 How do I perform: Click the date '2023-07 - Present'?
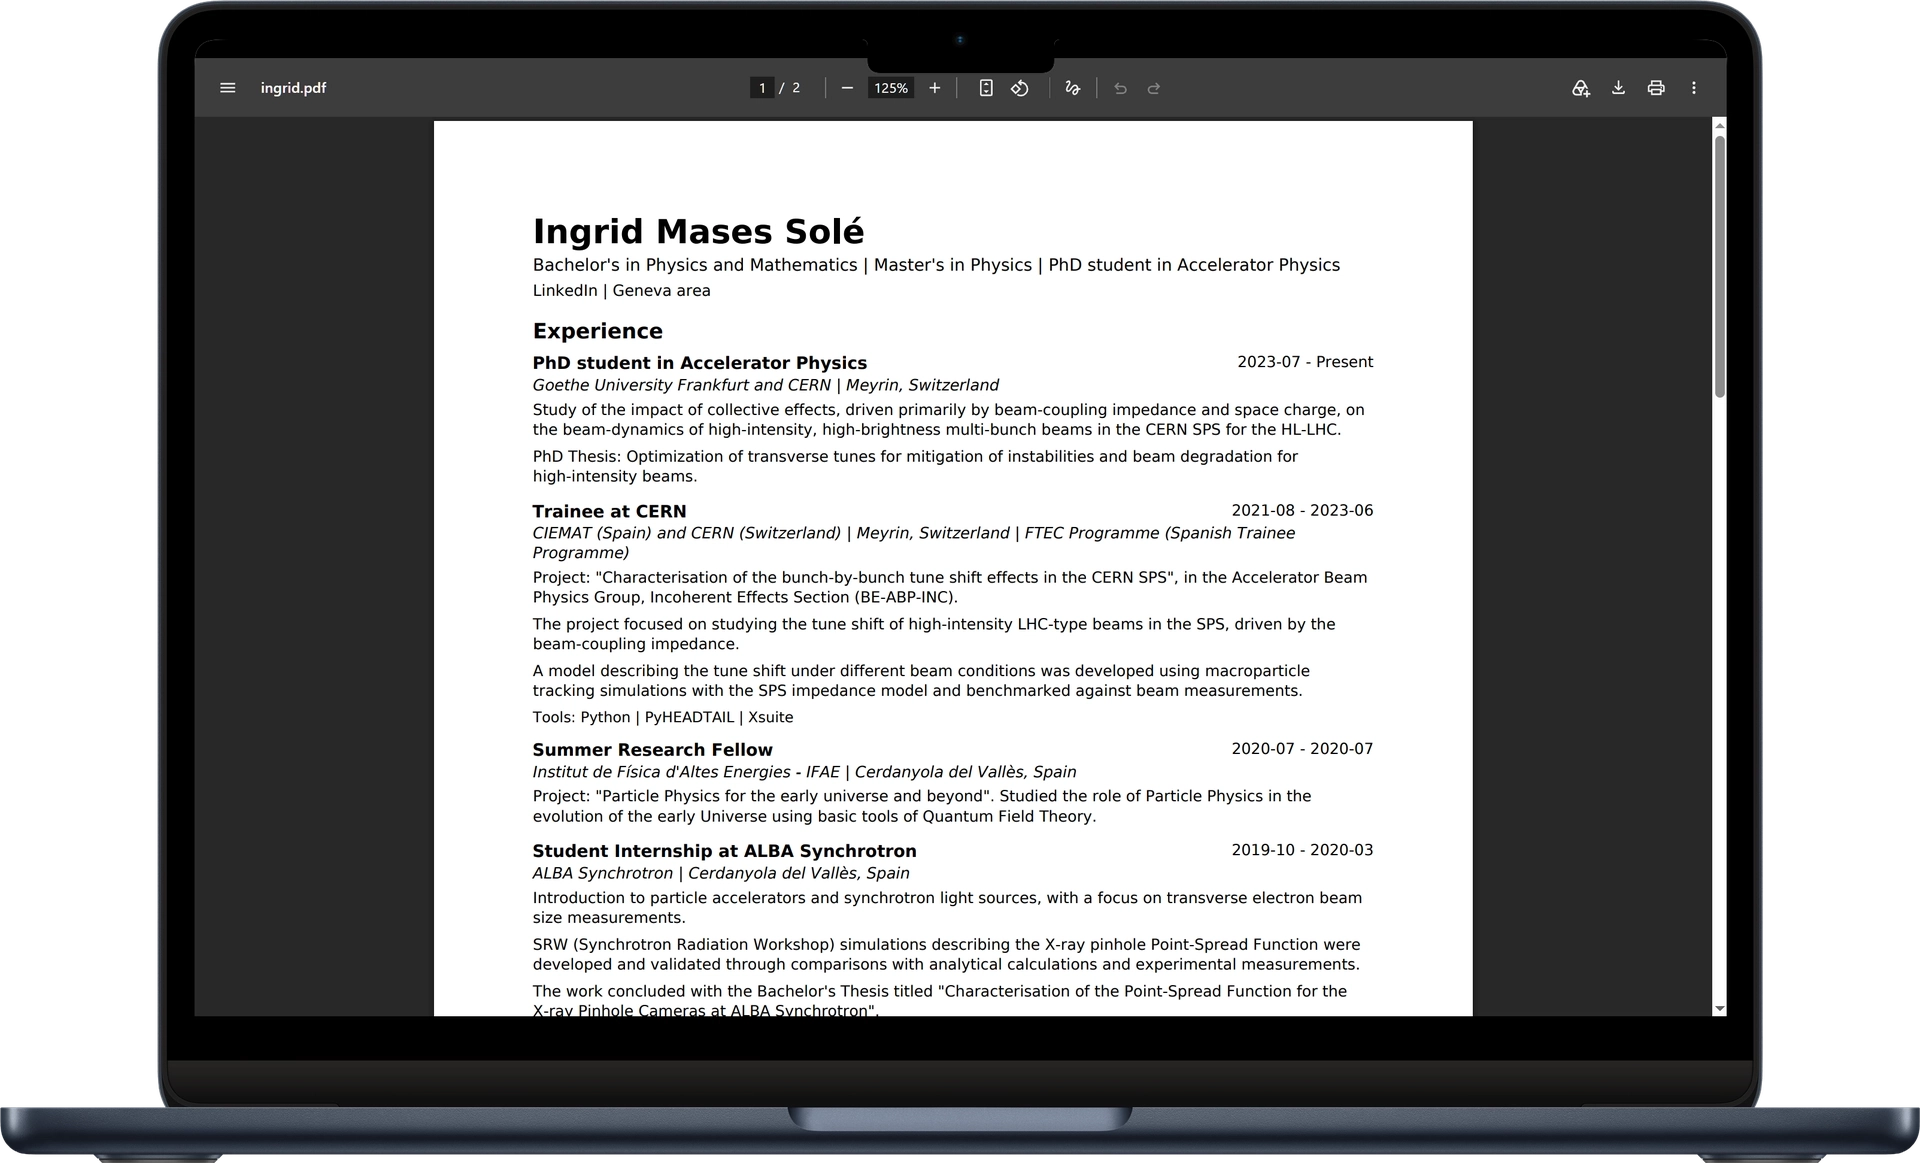[1305, 362]
